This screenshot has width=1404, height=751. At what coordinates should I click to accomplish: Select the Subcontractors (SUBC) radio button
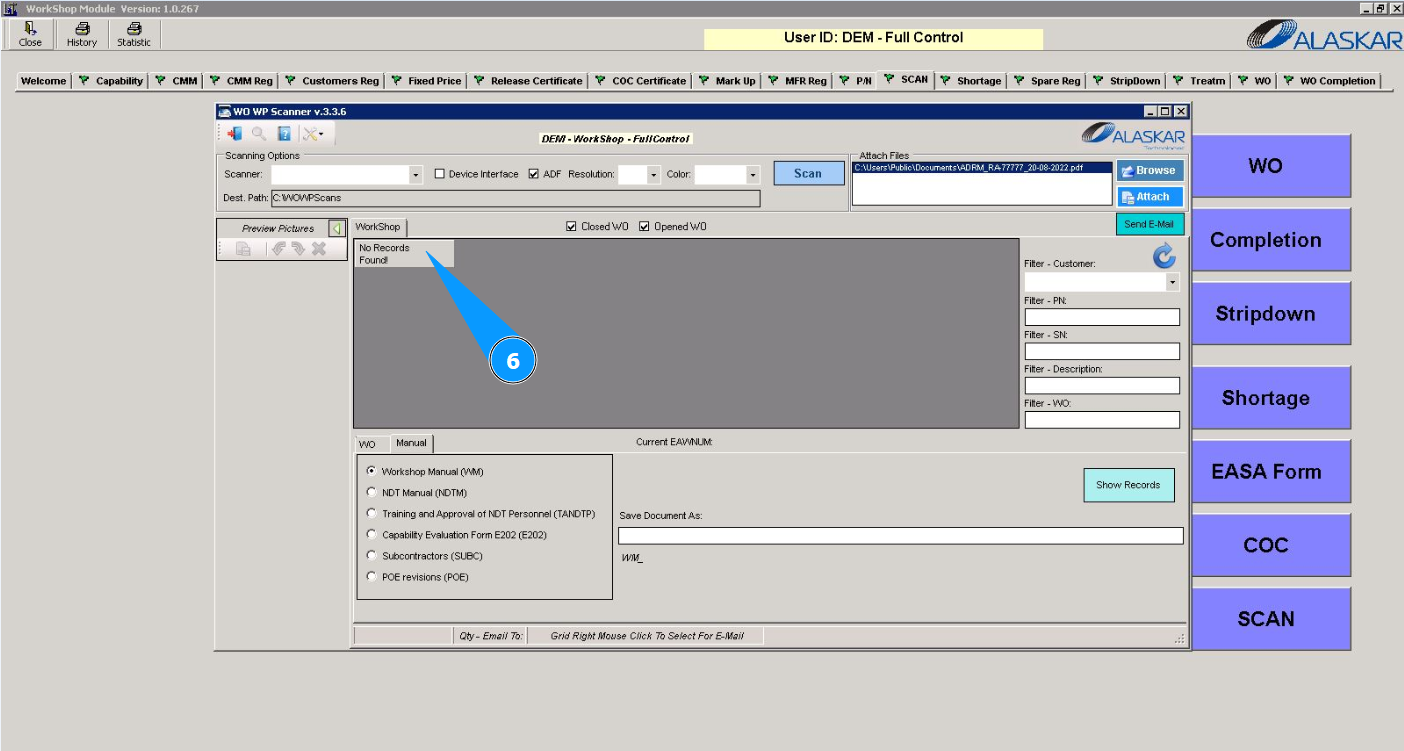click(x=372, y=555)
